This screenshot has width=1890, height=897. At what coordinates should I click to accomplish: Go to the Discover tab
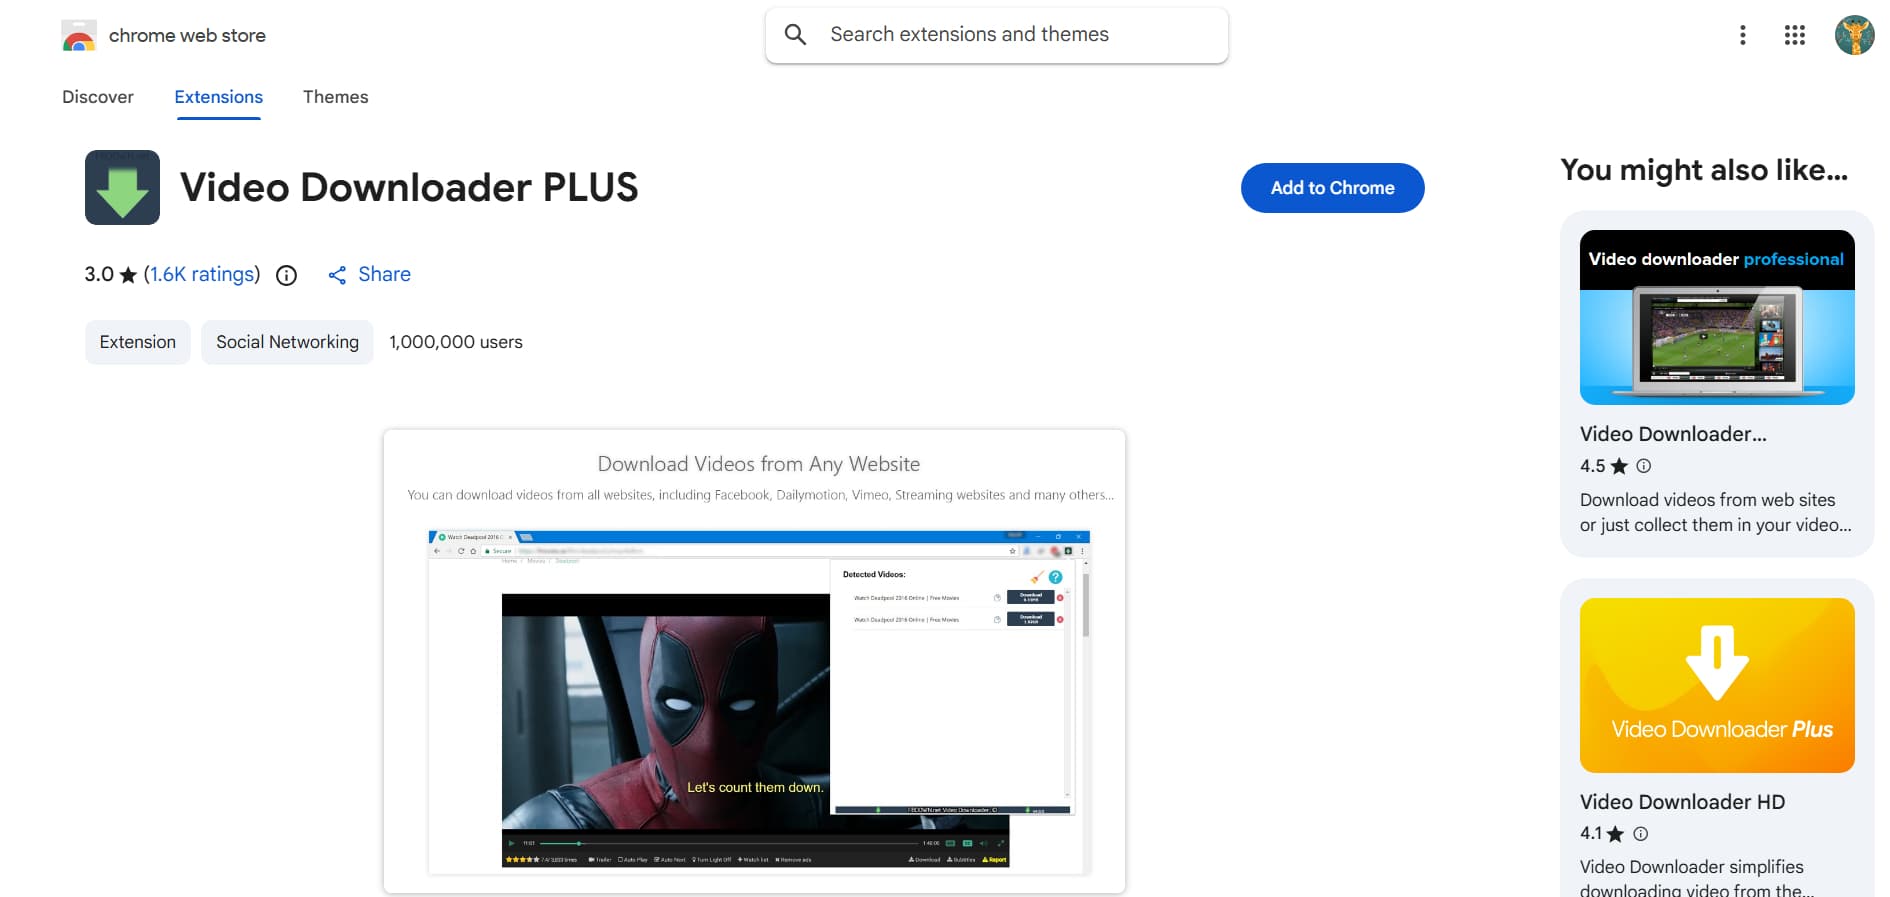(x=98, y=97)
